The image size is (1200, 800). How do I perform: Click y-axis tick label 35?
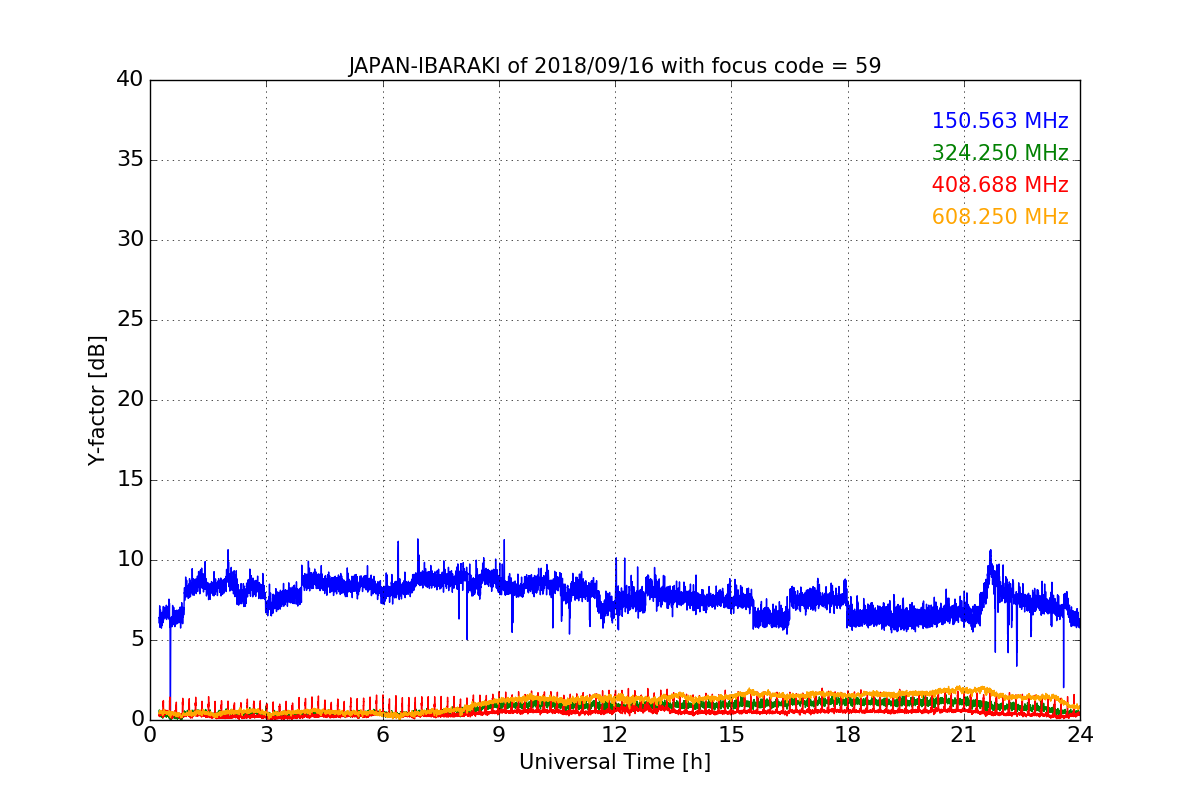point(130,159)
